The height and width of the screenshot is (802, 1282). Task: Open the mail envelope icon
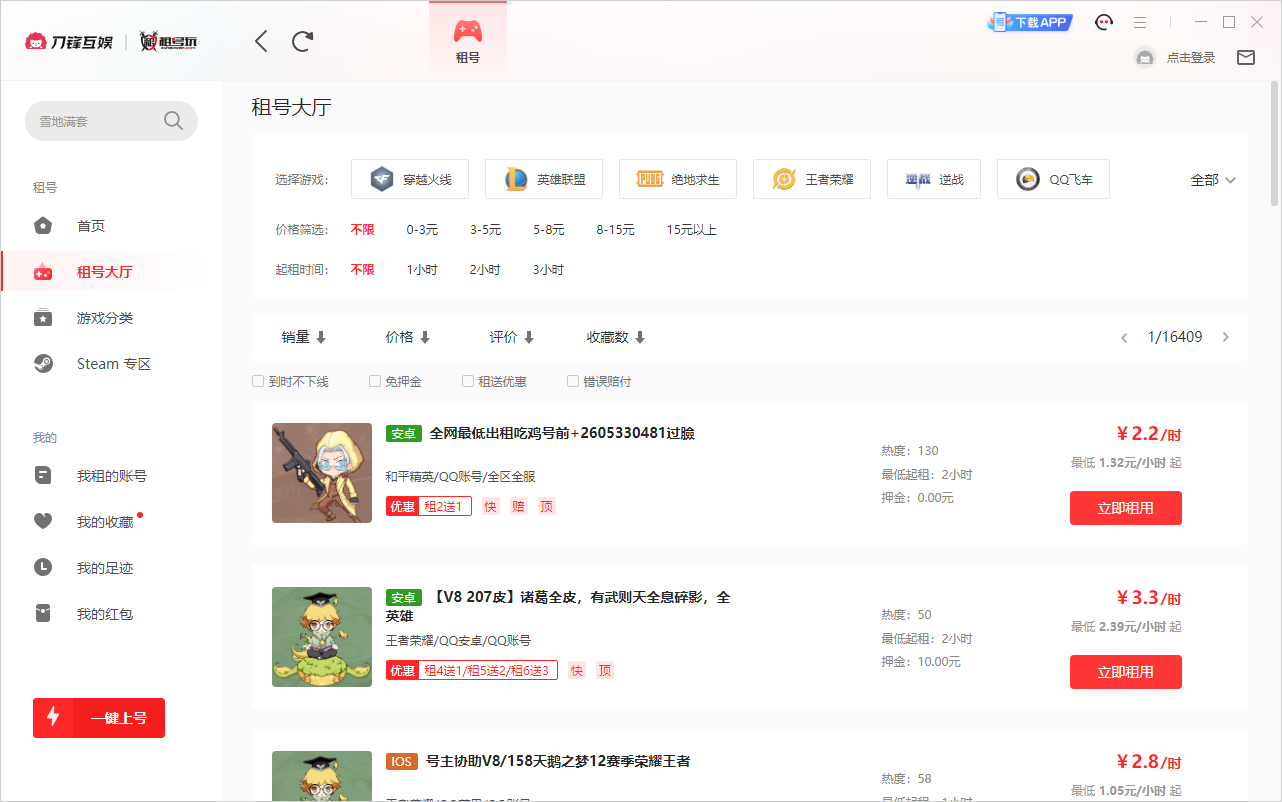[1246, 57]
